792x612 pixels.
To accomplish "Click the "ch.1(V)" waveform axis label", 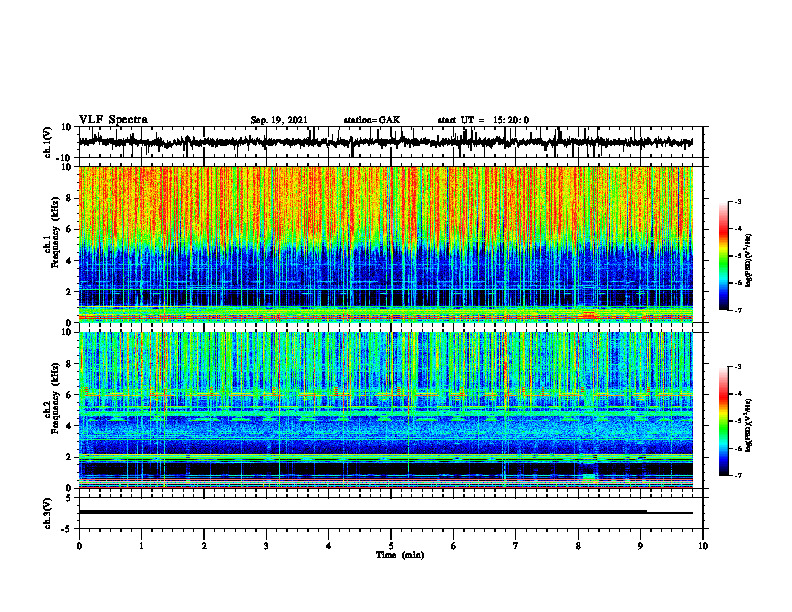I will click(48, 142).
